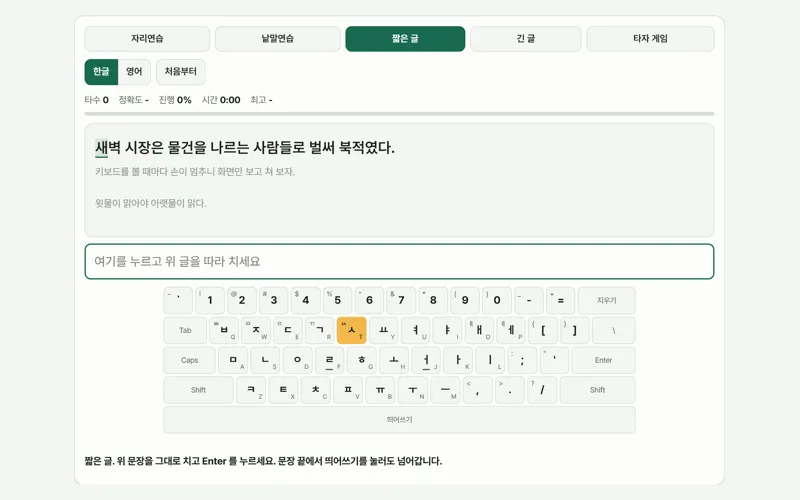This screenshot has height=500, width=800.
Task: Click the ㅇ (D) key
Action: click(x=297, y=360)
